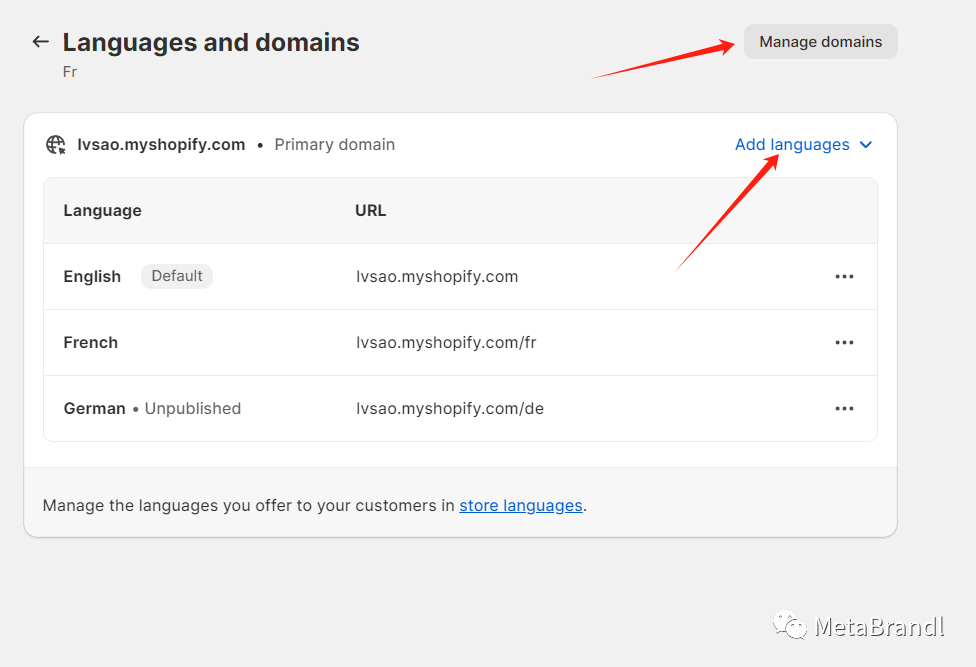Click the Primary domain label
The width and height of the screenshot is (976, 667).
[335, 144]
